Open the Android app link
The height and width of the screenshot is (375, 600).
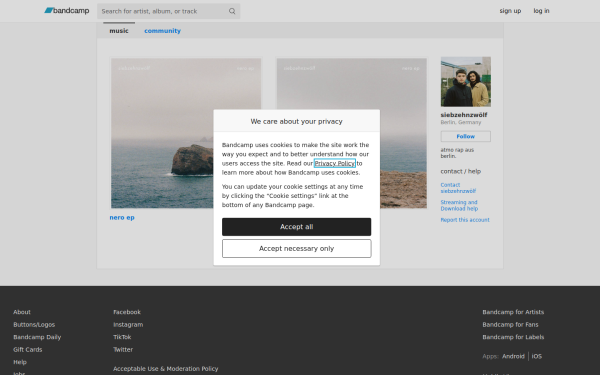(x=513, y=356)
